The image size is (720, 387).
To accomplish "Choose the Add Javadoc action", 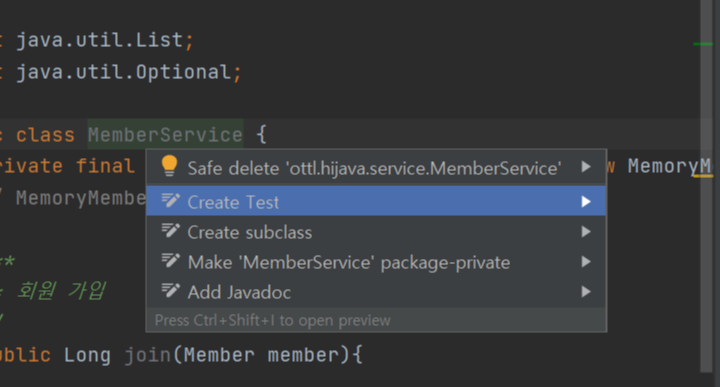I will 376,292.
